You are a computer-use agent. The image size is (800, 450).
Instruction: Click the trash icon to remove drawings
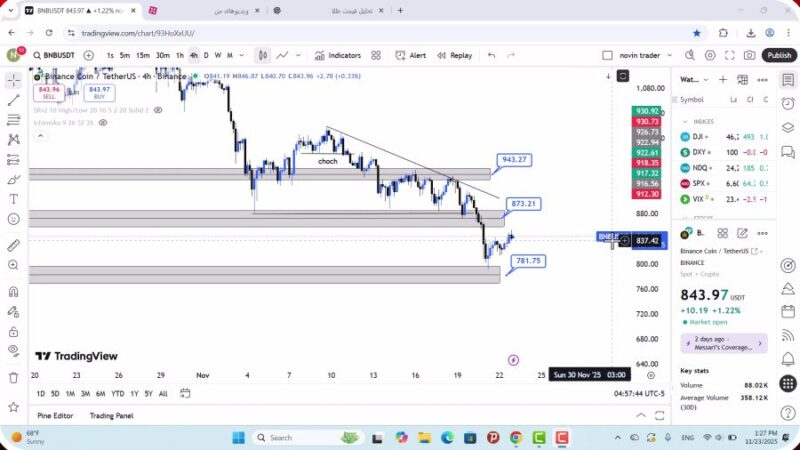click(13, 377)
